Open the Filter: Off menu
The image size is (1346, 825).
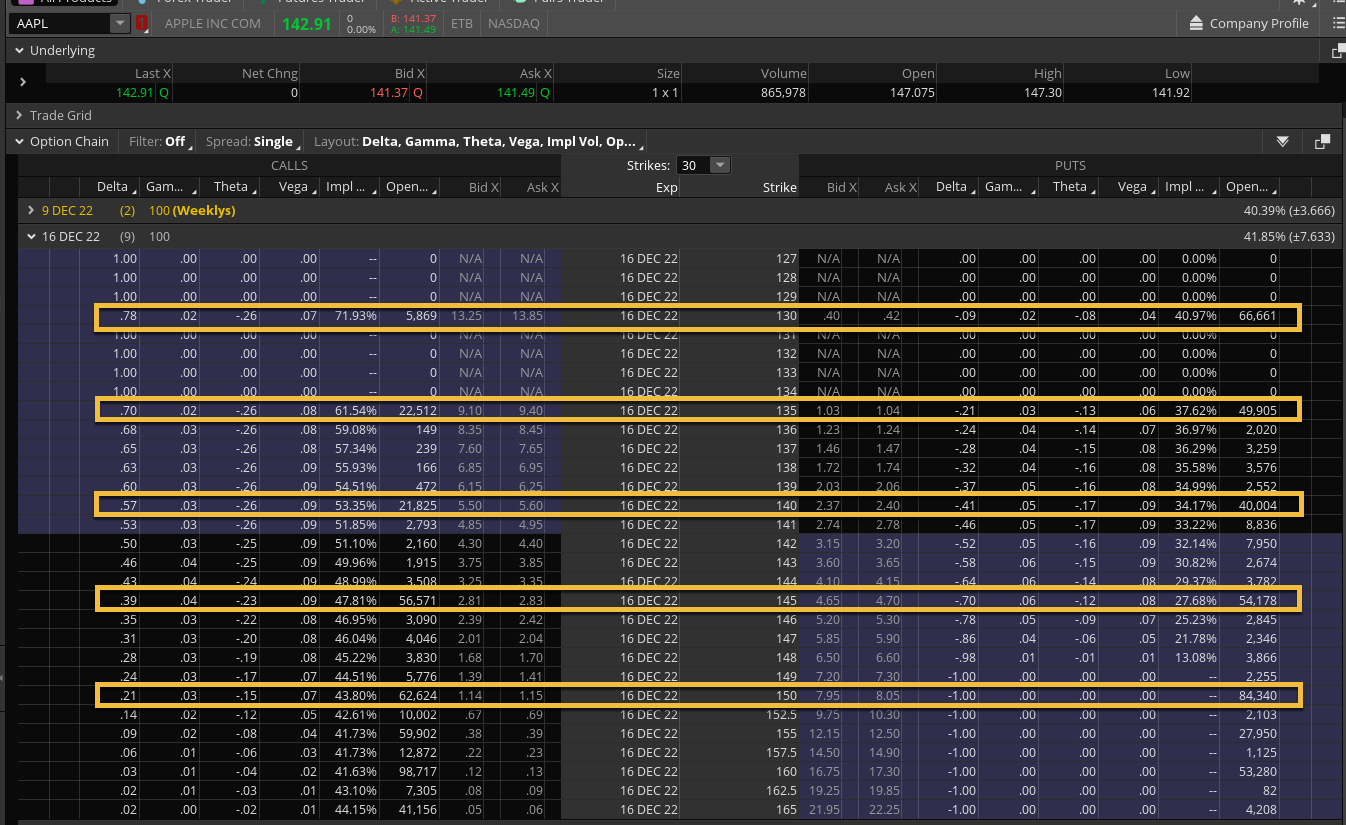pyautogui.click(x=159, y=142)
